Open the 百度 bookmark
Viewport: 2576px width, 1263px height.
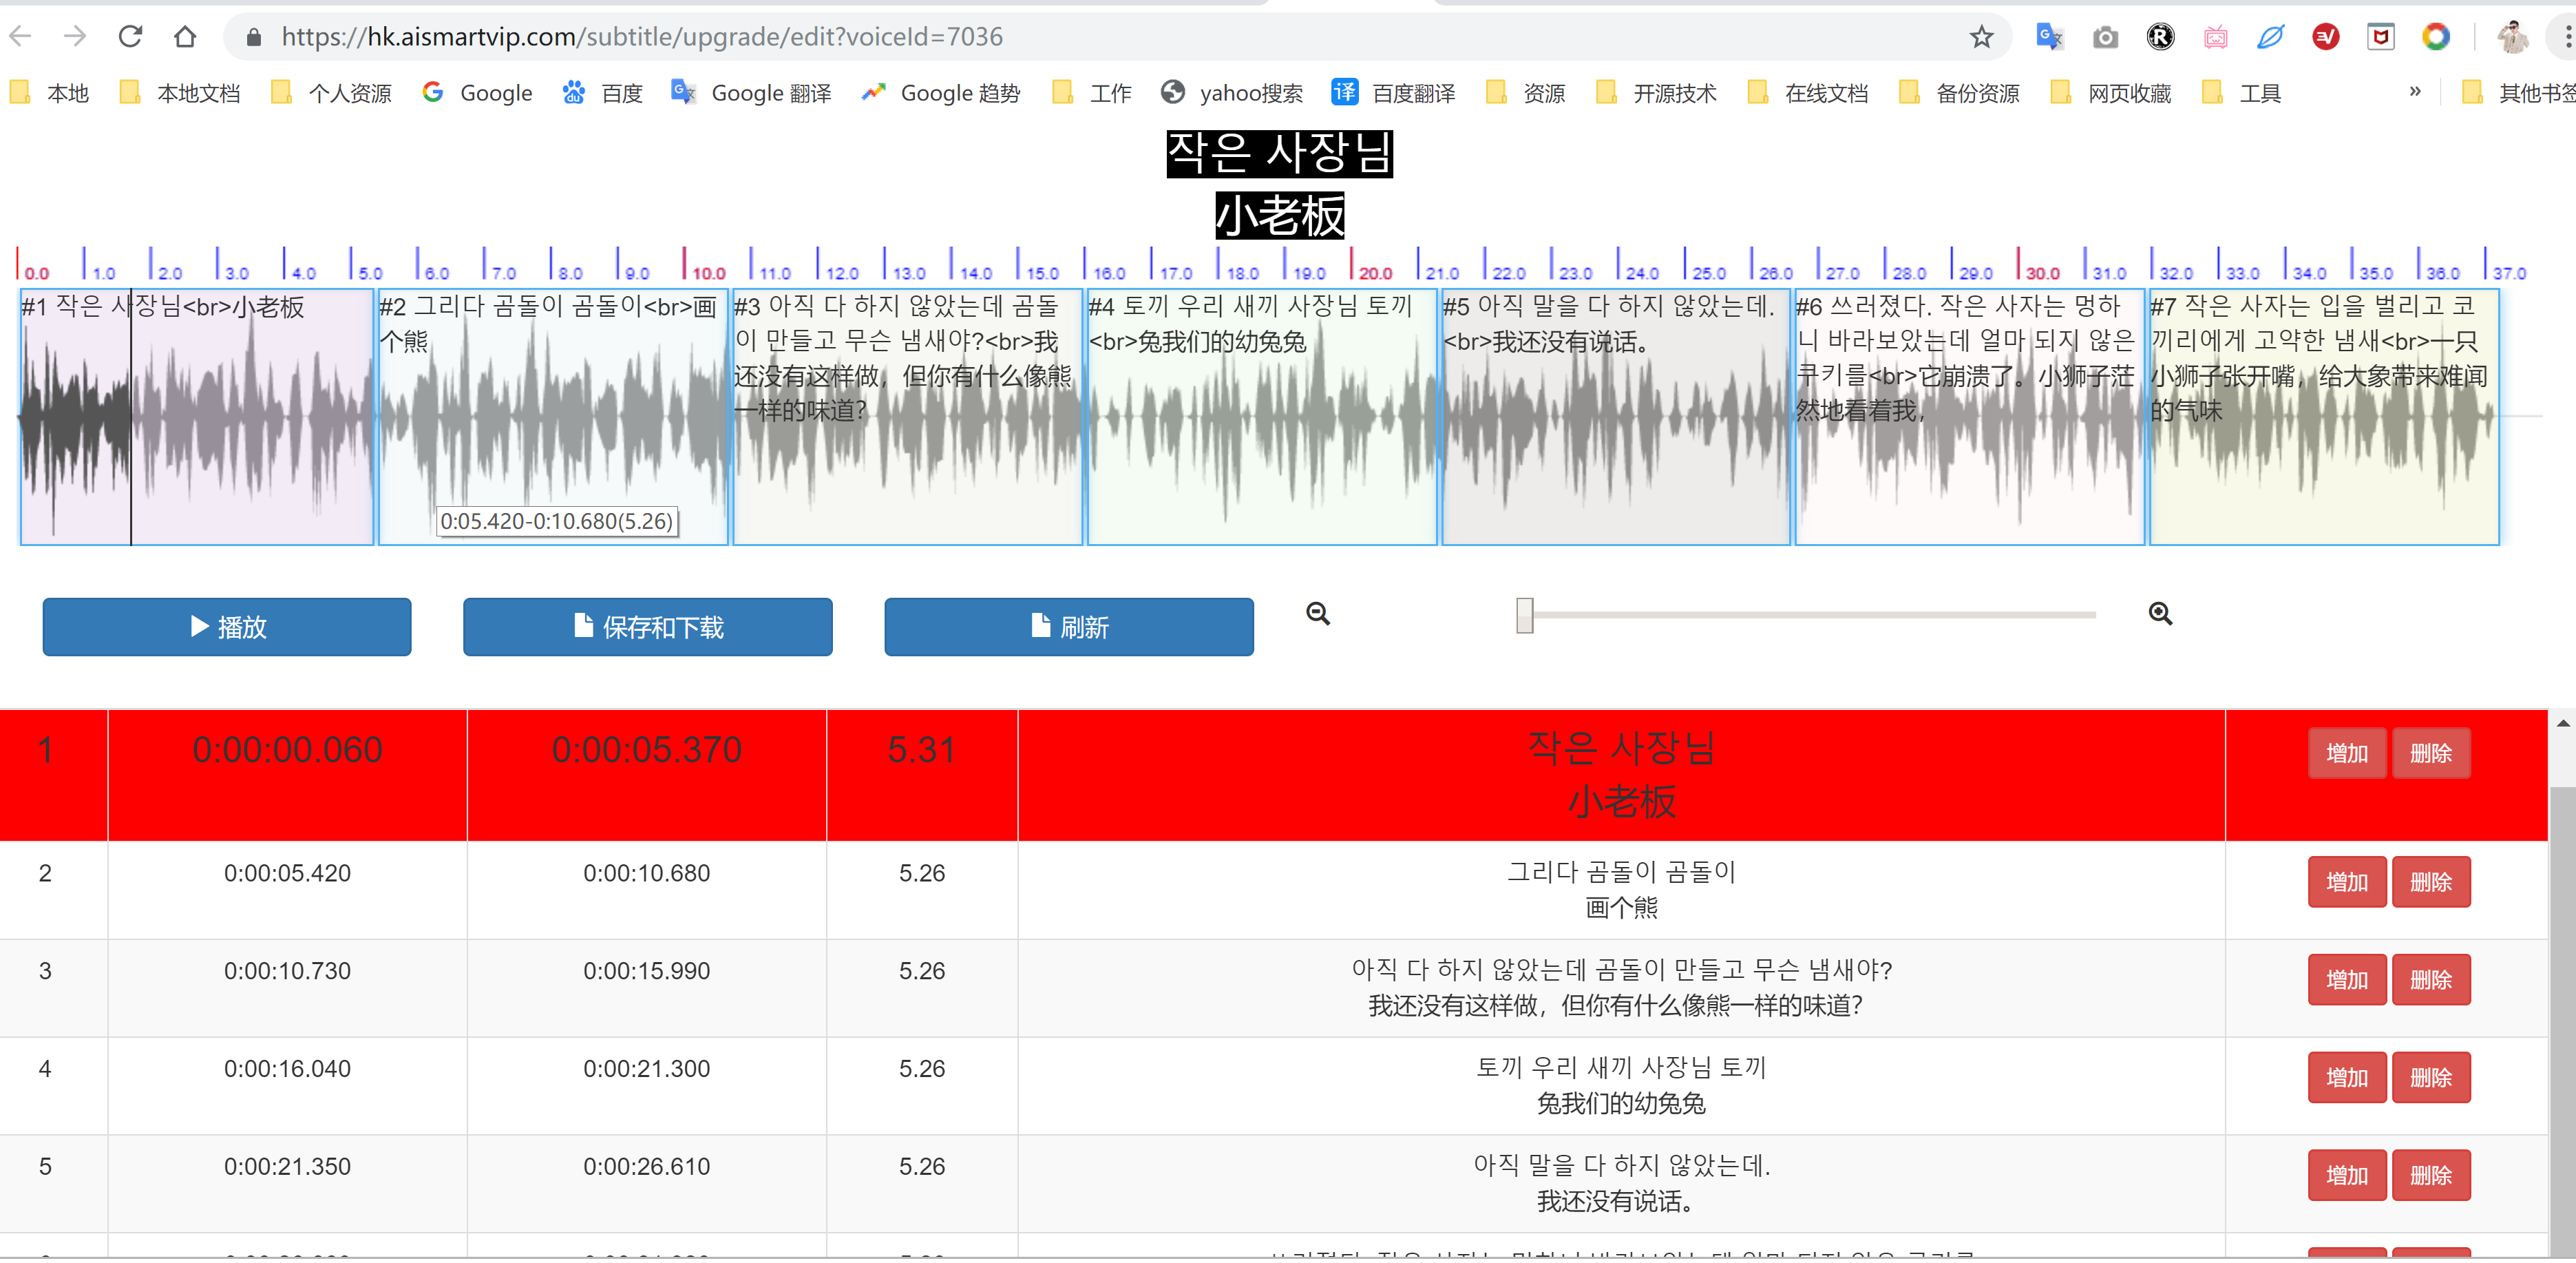602,93
